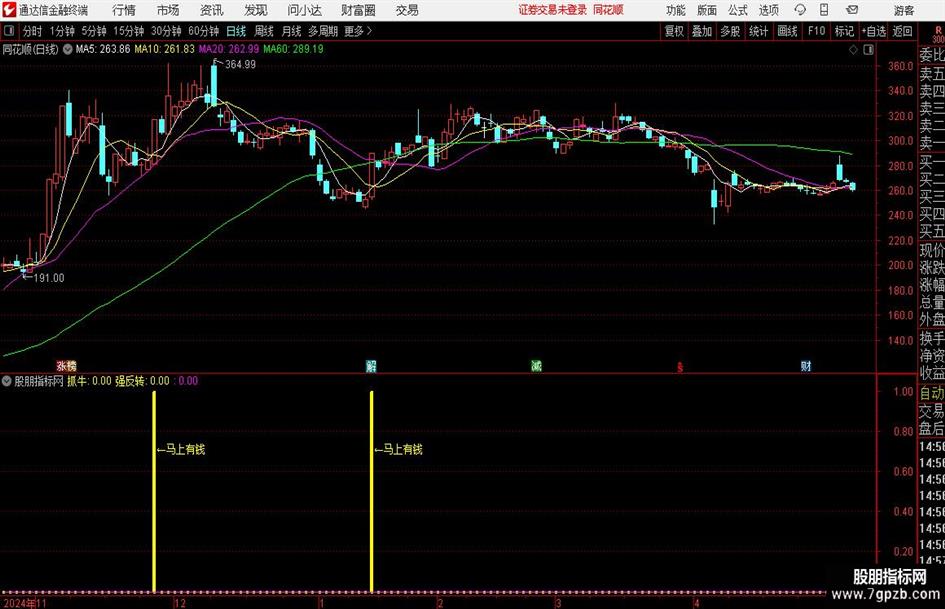Click the 364.99 high price label
Image resolution: width=945 pixels, height=609 pixels.
(240, 65)
